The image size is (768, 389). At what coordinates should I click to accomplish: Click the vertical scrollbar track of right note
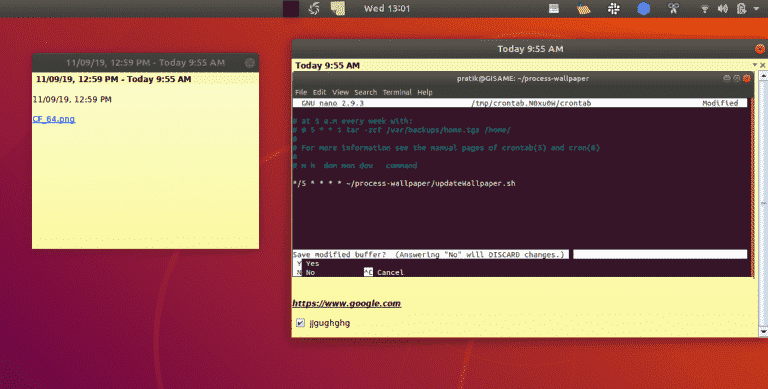(x=763, y=203)
